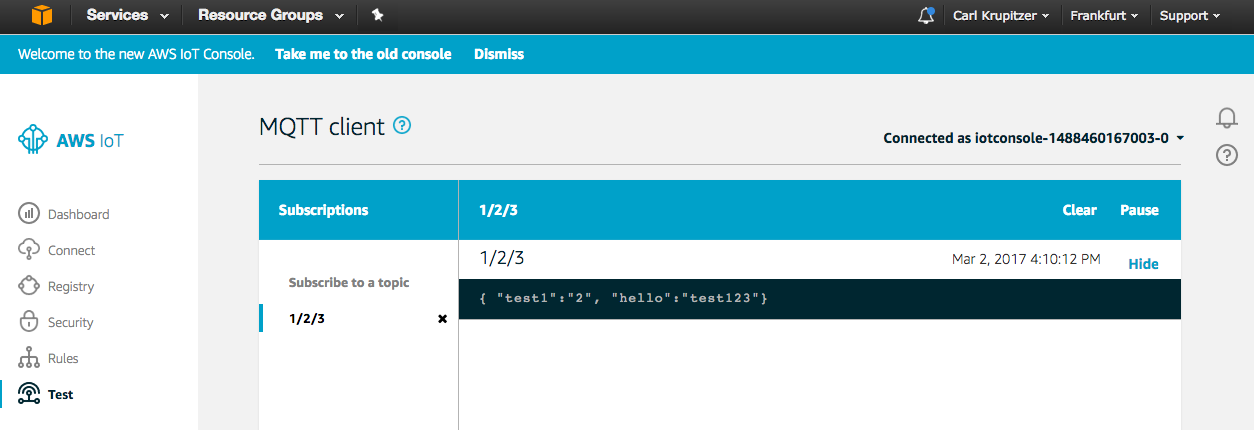The height and width of the screenshot is (430, 1254).
Task: Click the MQTT client help question icon
Action: tap(402, 126)
